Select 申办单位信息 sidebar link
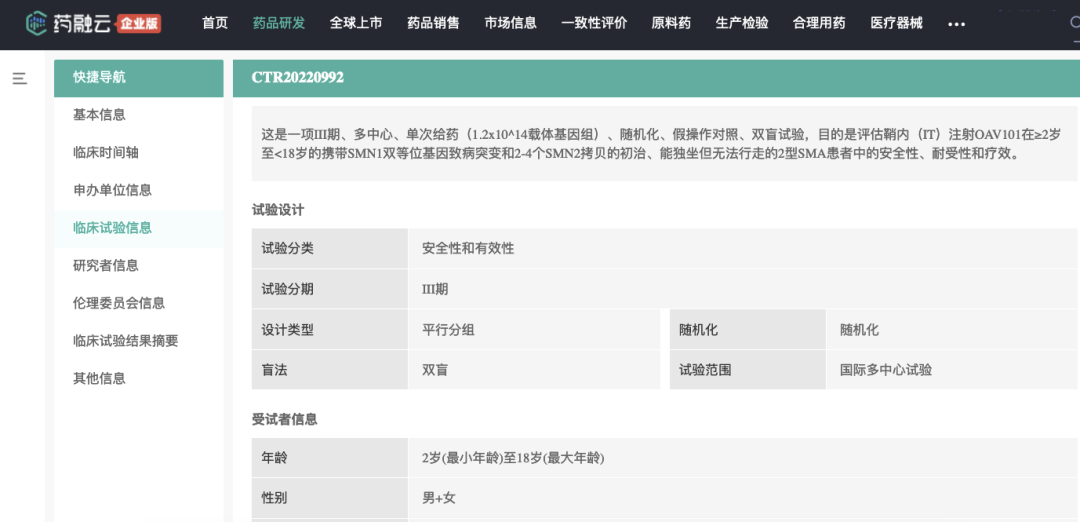 [112, 190]
